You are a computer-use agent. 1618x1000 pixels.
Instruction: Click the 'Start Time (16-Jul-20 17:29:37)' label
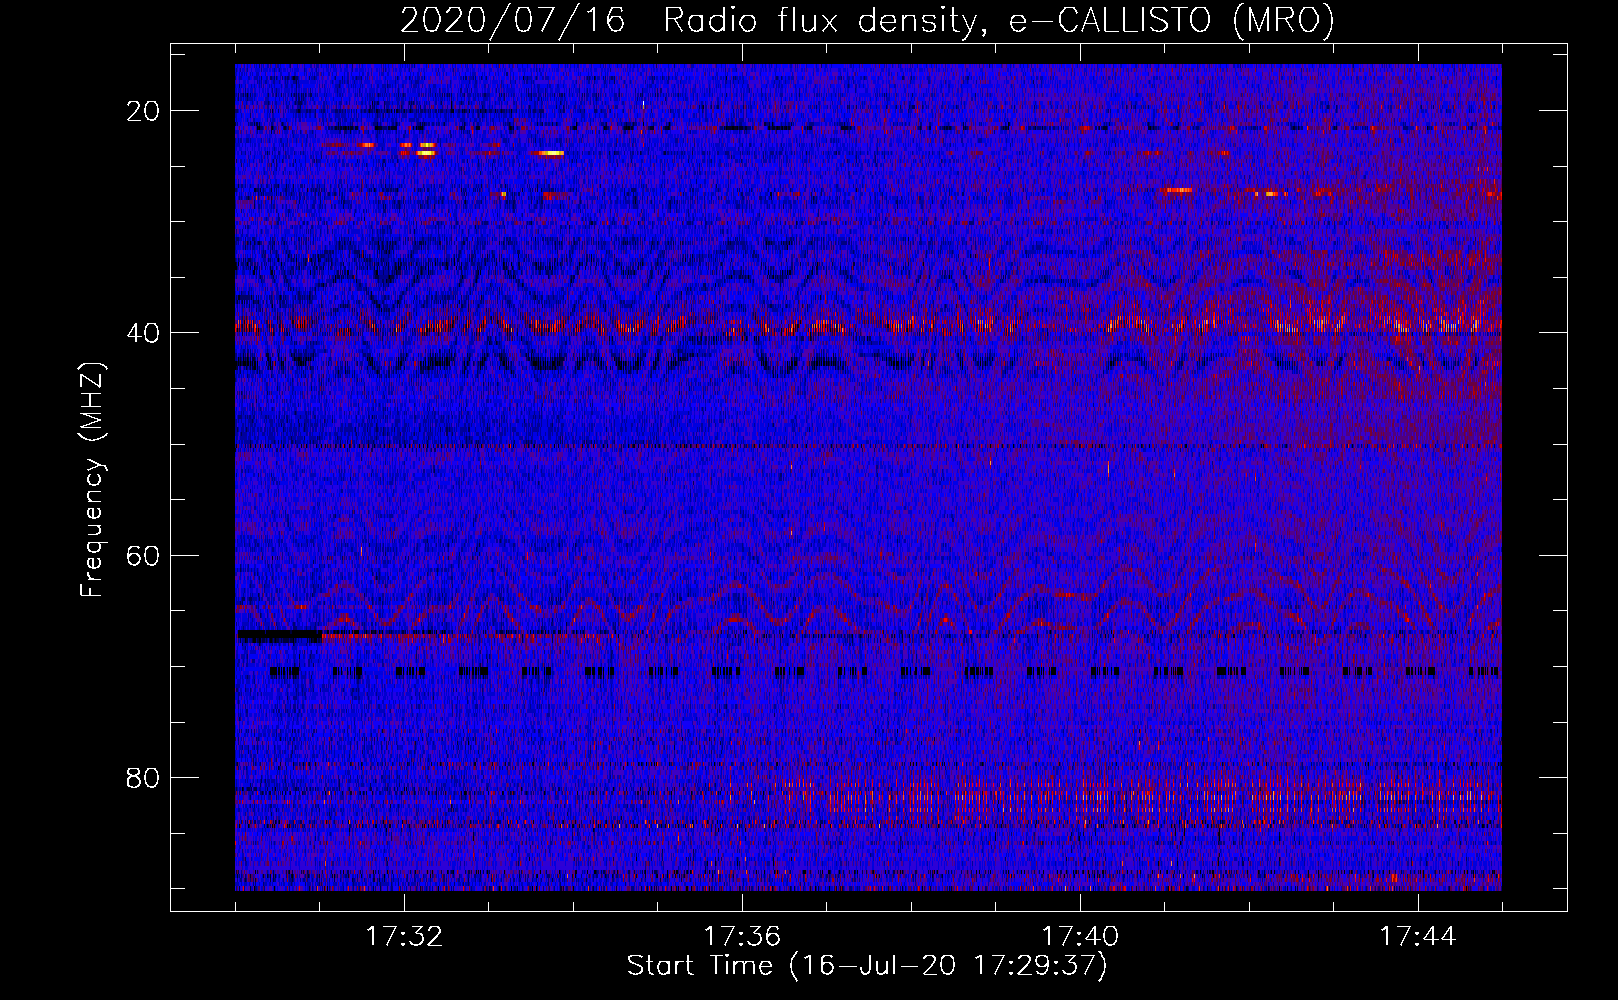pos(867,966)
